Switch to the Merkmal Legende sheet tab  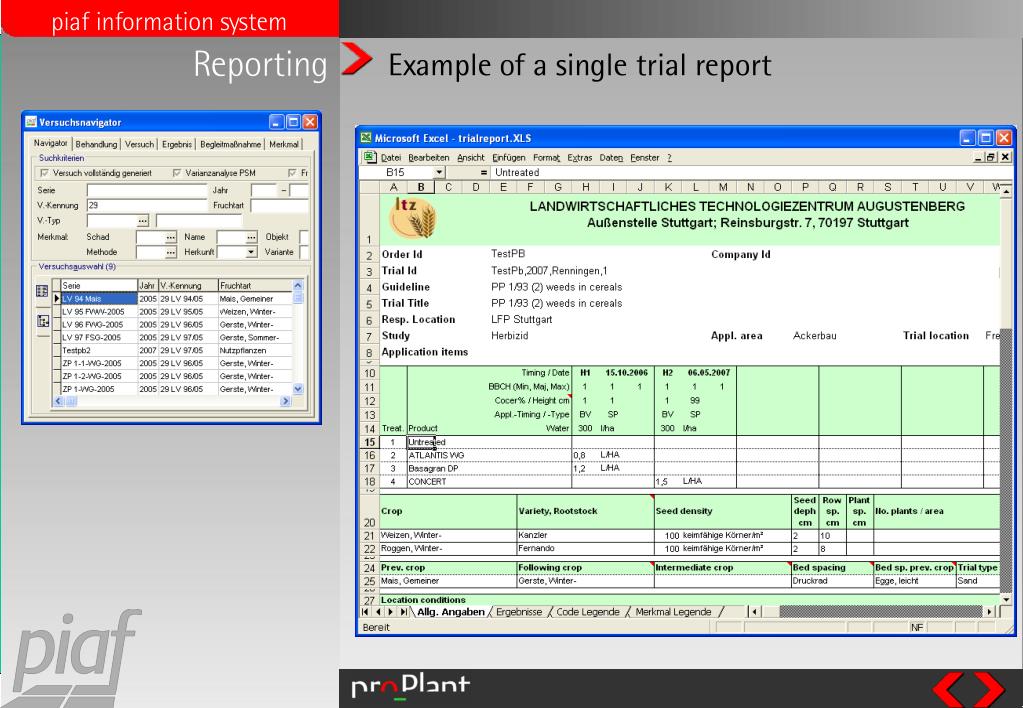pyautogui.click(x=673, y=612)
